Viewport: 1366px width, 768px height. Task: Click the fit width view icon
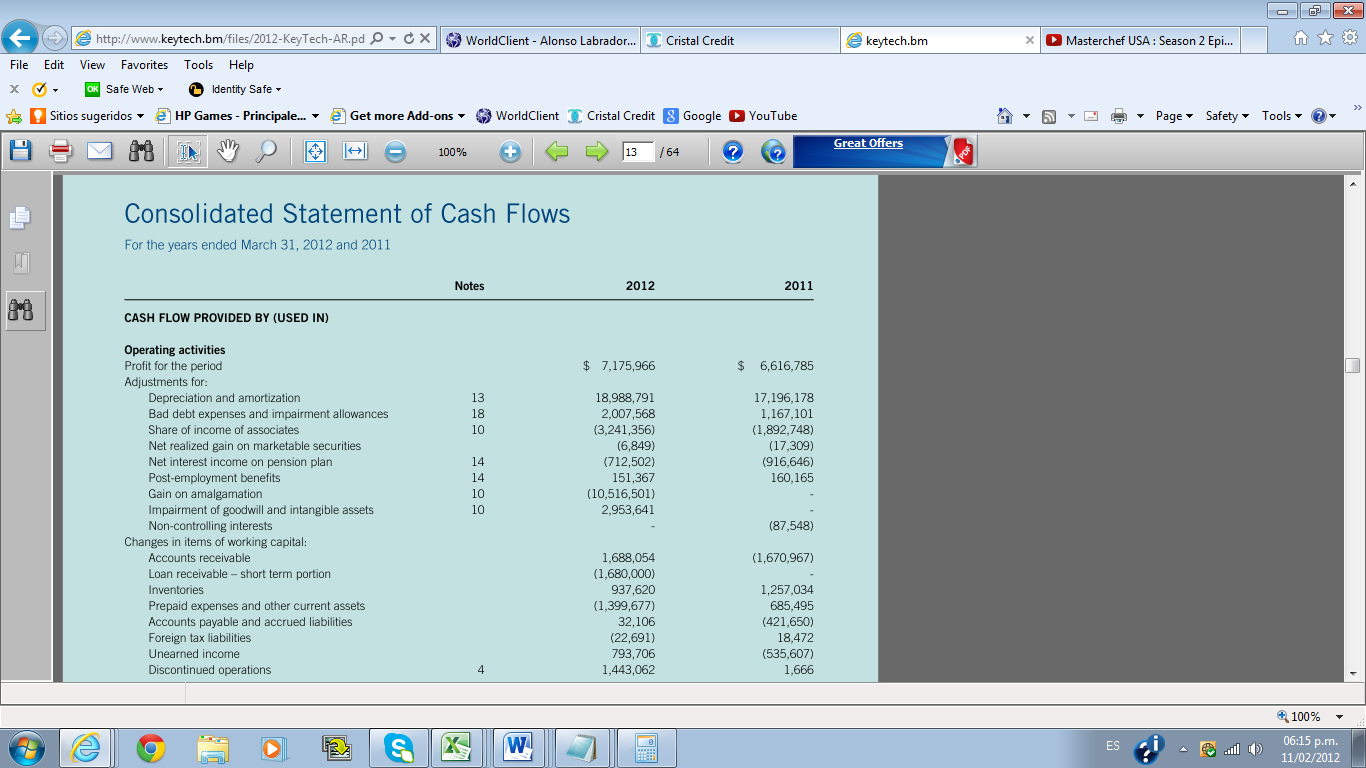click(355, 152)
